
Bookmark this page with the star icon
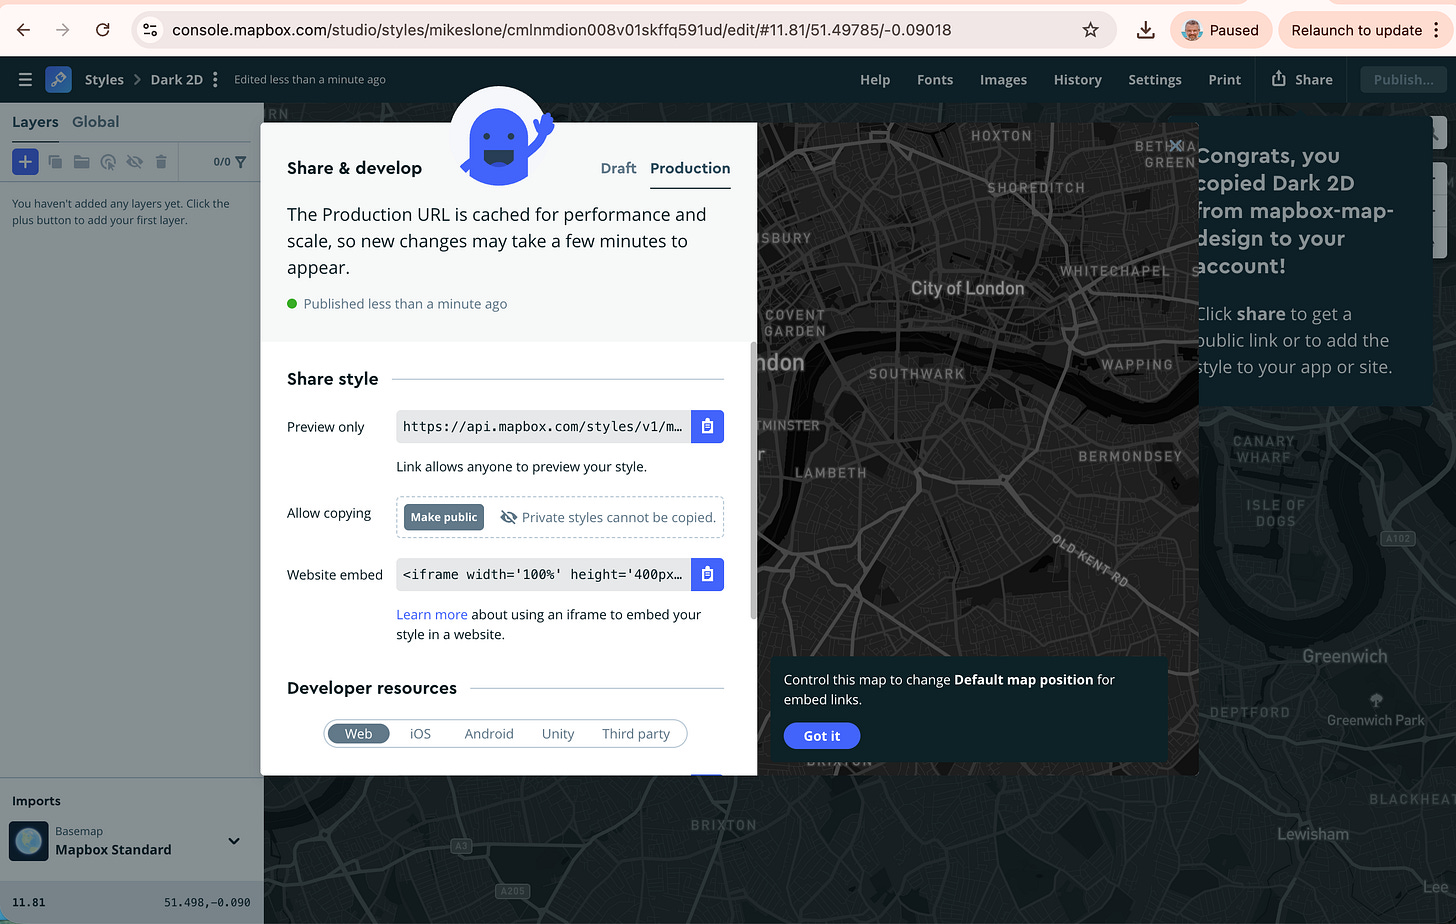pos(1091,30)
